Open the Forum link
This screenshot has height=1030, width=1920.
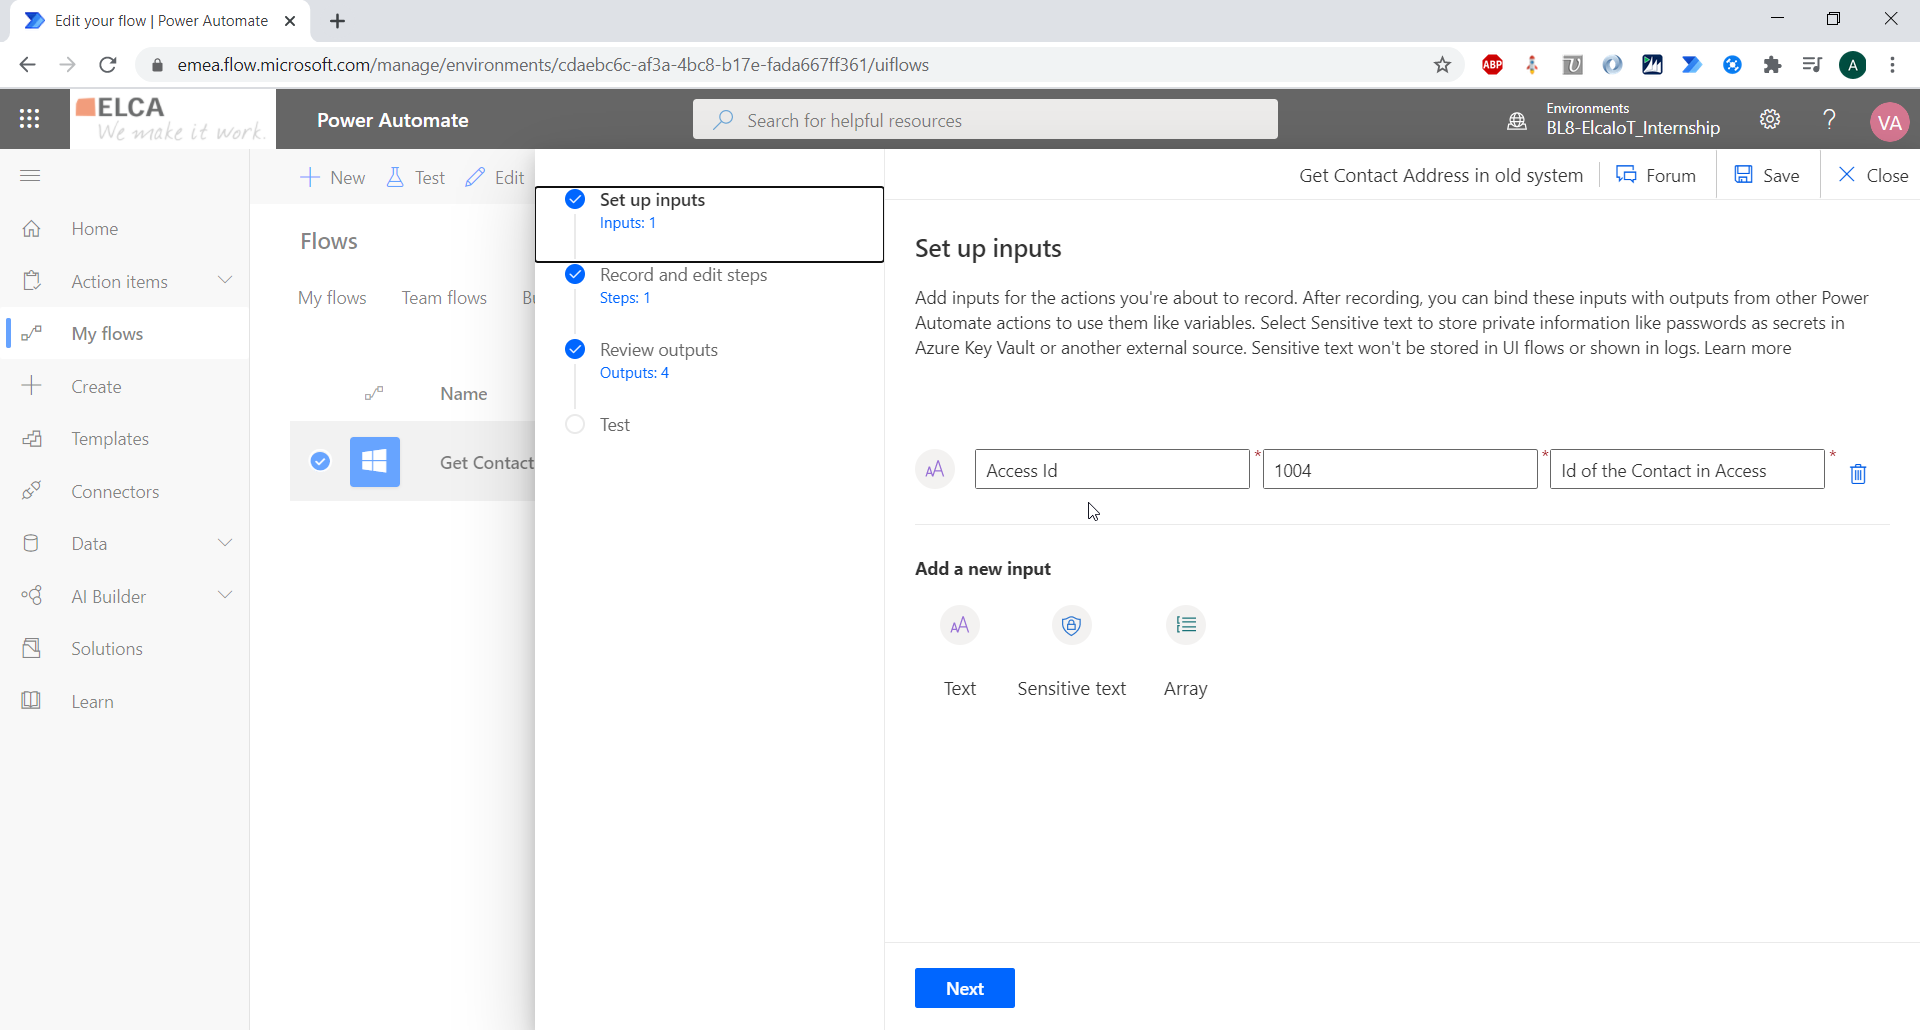tap(1656, 175)
